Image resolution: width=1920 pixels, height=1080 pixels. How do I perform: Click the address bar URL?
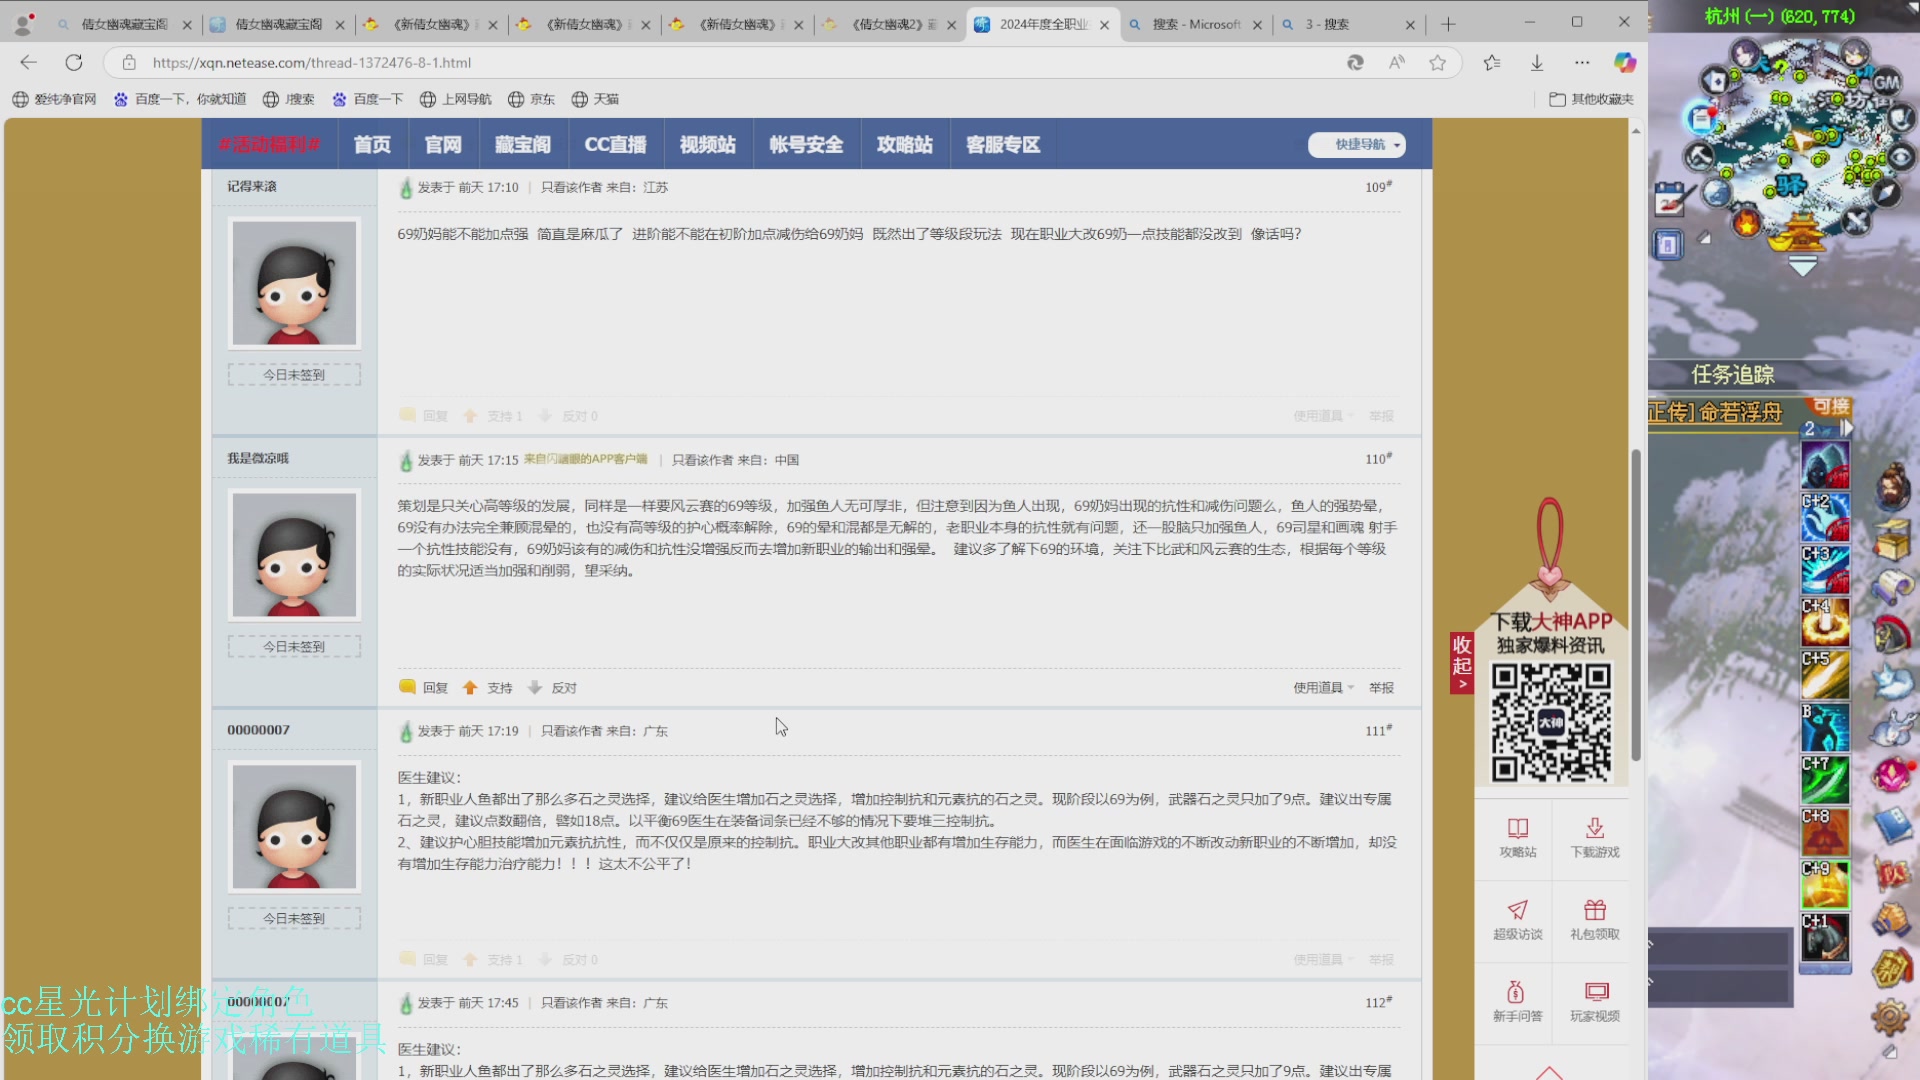[311, 63]
